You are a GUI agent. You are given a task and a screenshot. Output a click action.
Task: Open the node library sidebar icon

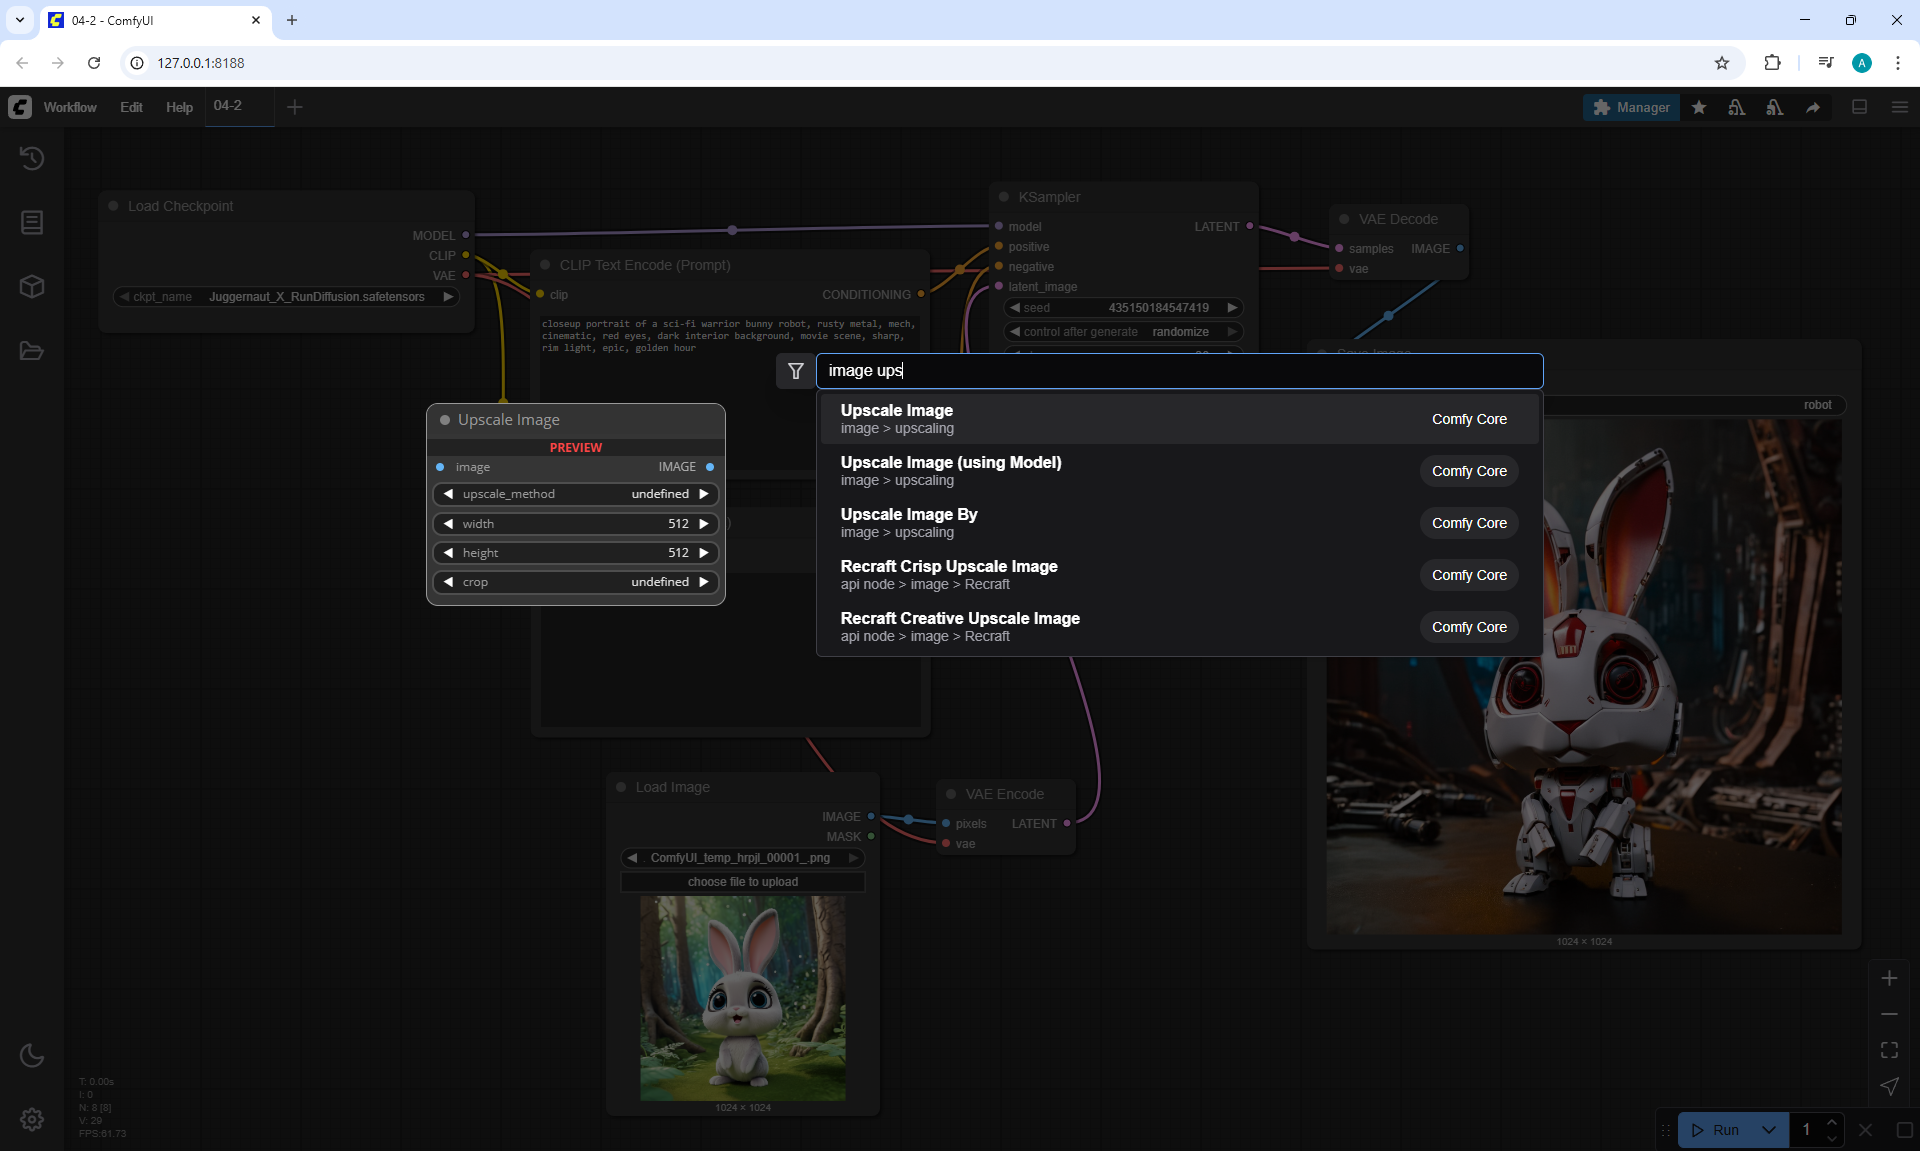[32, 222]
